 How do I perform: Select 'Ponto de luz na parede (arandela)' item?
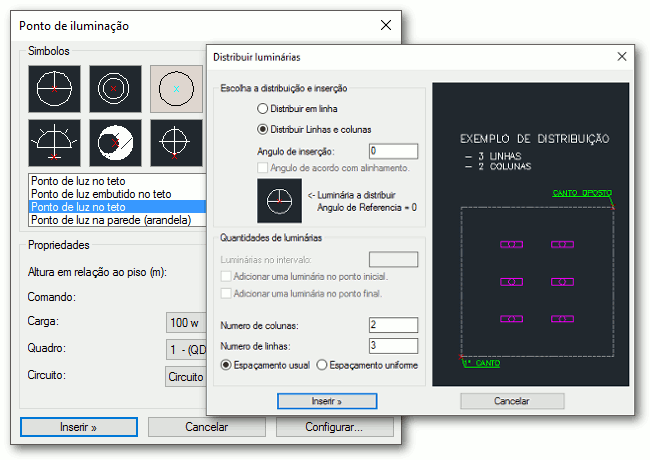tap(117, 220)
